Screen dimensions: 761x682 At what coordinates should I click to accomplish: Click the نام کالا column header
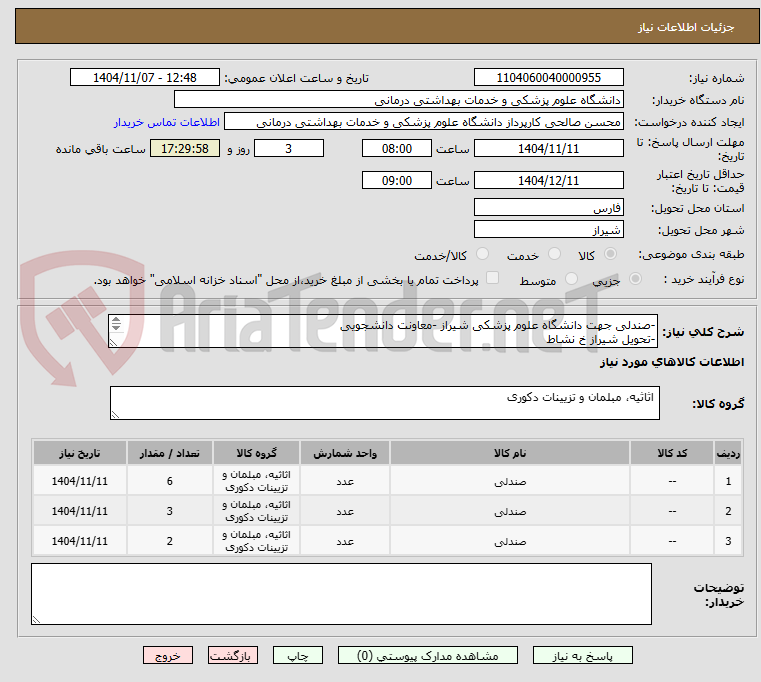coord(510,453)
